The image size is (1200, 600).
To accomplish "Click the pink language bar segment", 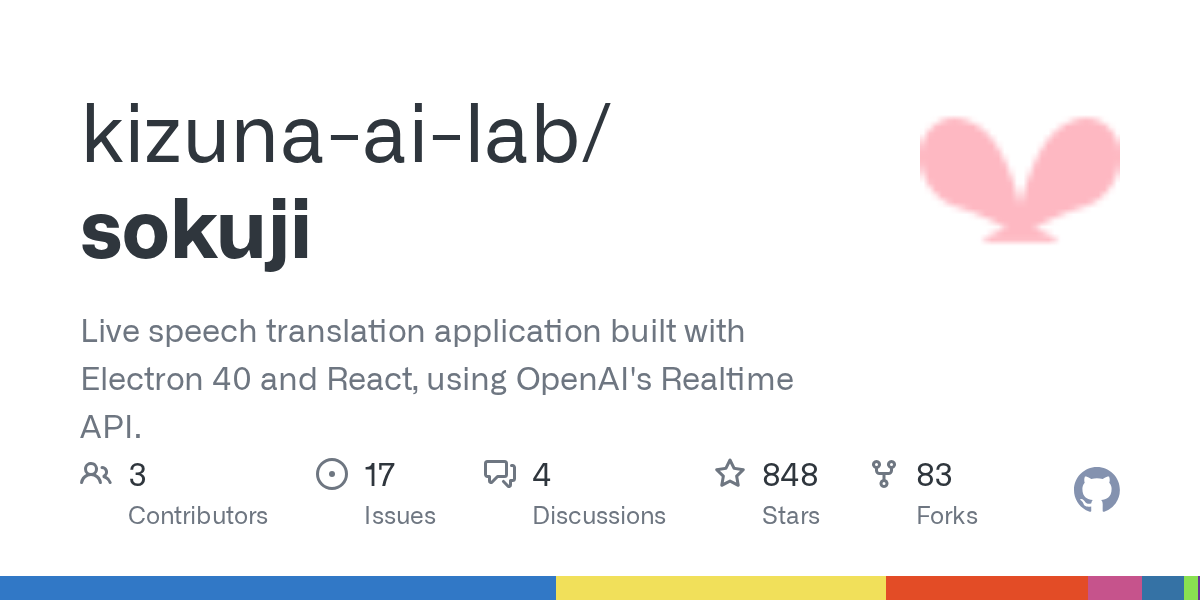I will point(1114,588).
